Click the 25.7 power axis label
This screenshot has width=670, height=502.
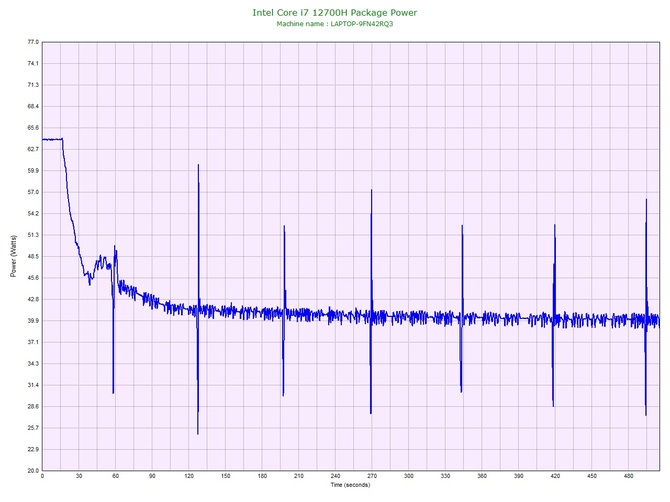(x=33, y=428)
